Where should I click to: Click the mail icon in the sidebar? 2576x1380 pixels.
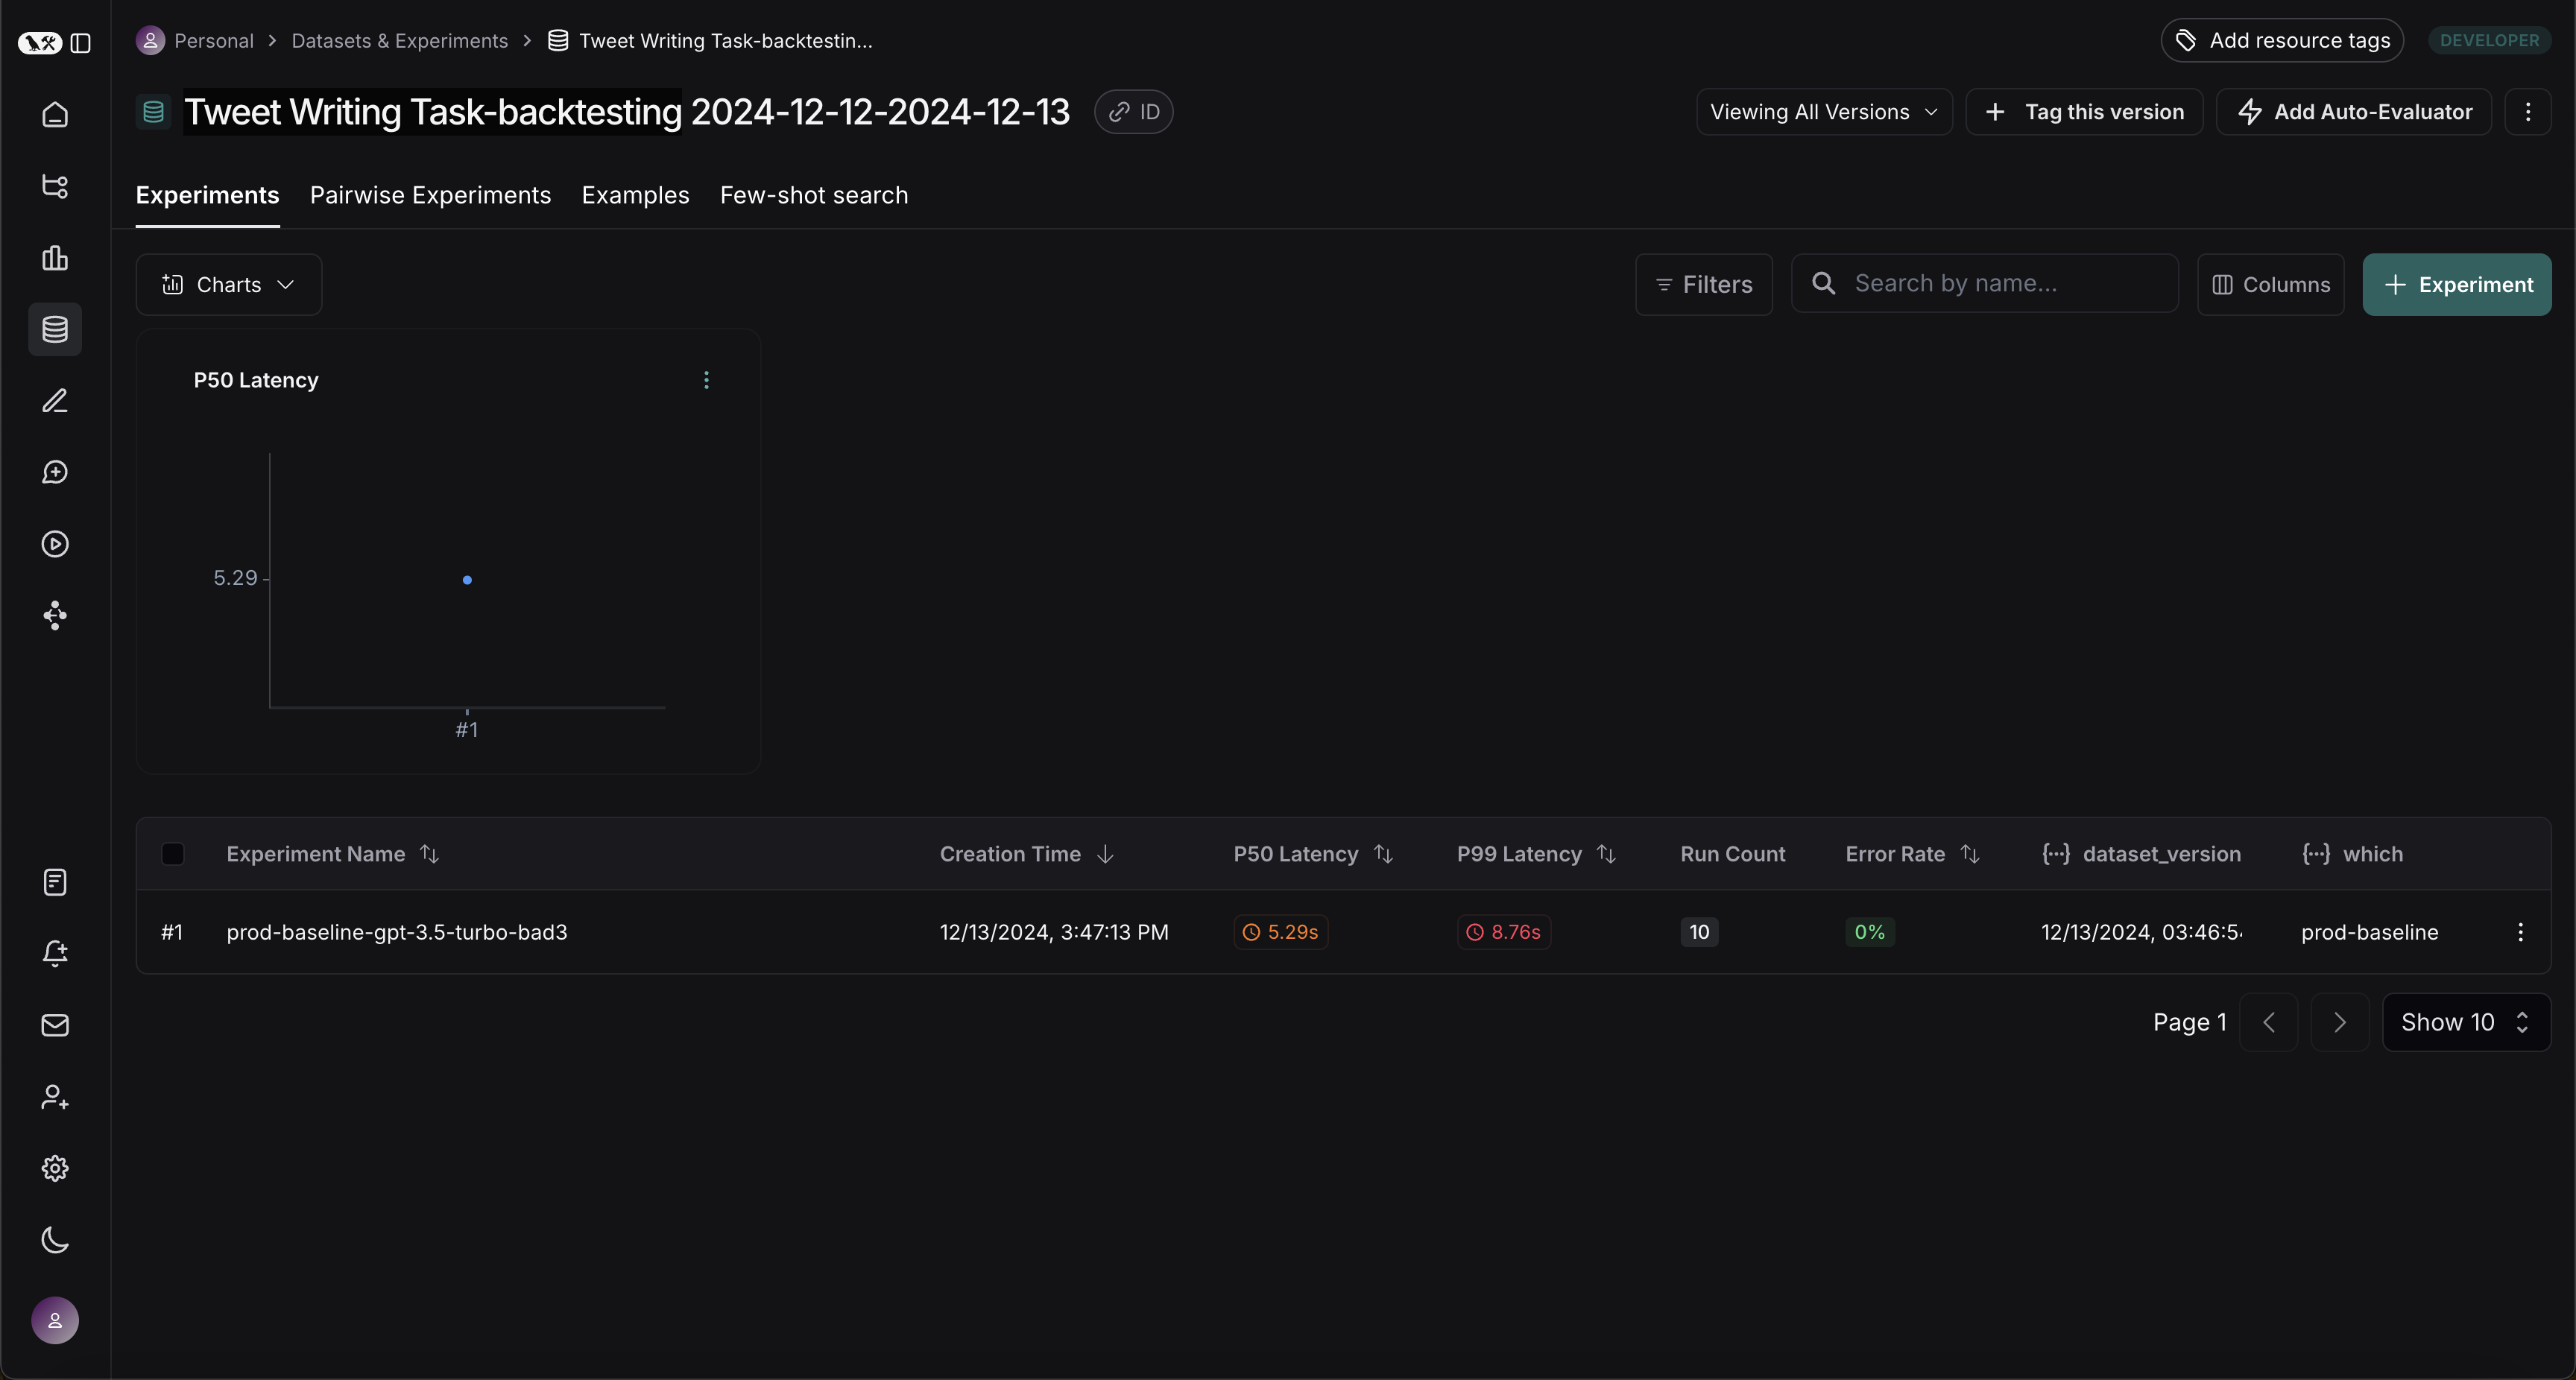55,1025
